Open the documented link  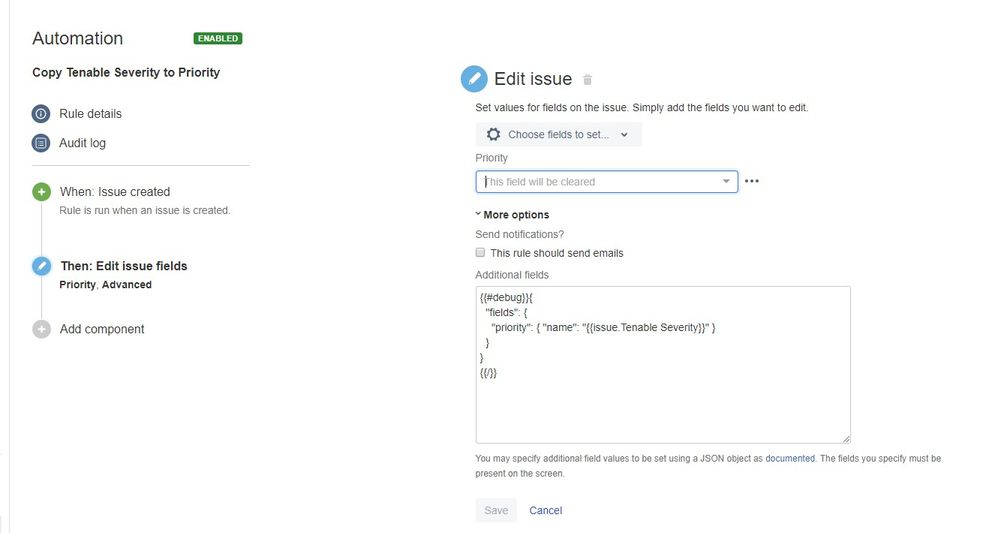(790, 458)
